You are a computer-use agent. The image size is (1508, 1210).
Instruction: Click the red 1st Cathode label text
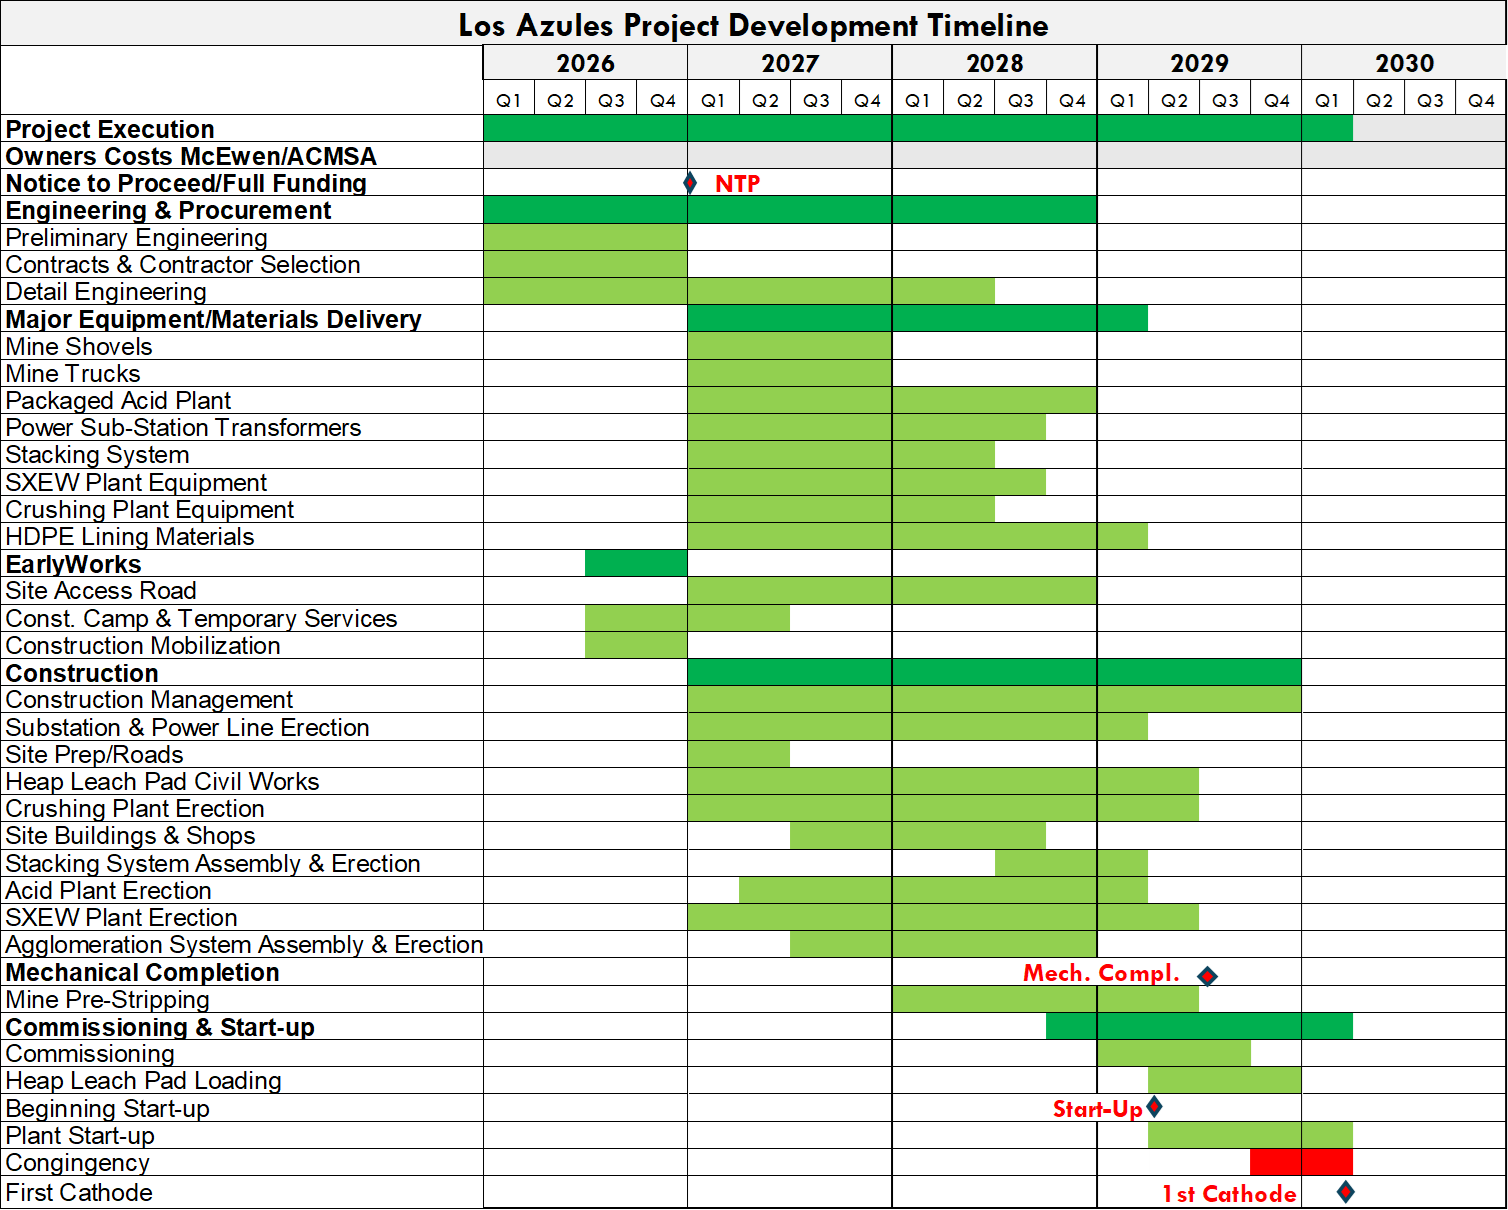(1229, 1193)
